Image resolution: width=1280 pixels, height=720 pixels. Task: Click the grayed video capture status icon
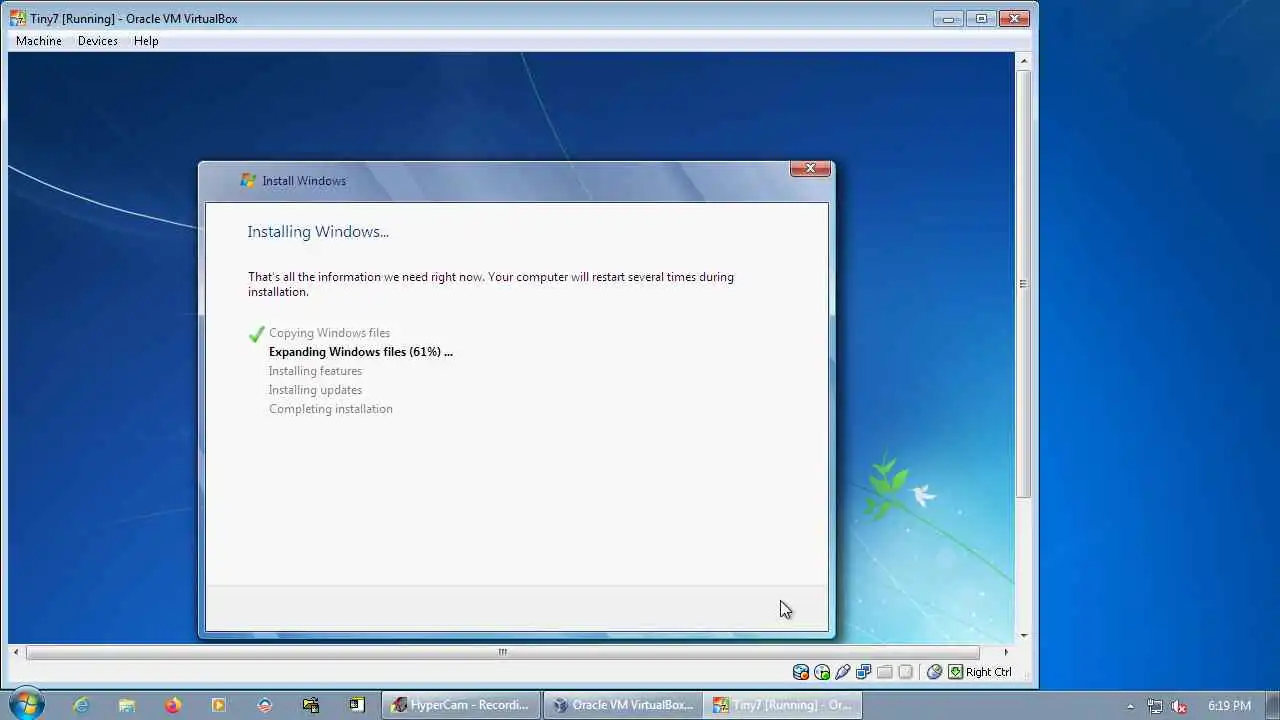906,672
